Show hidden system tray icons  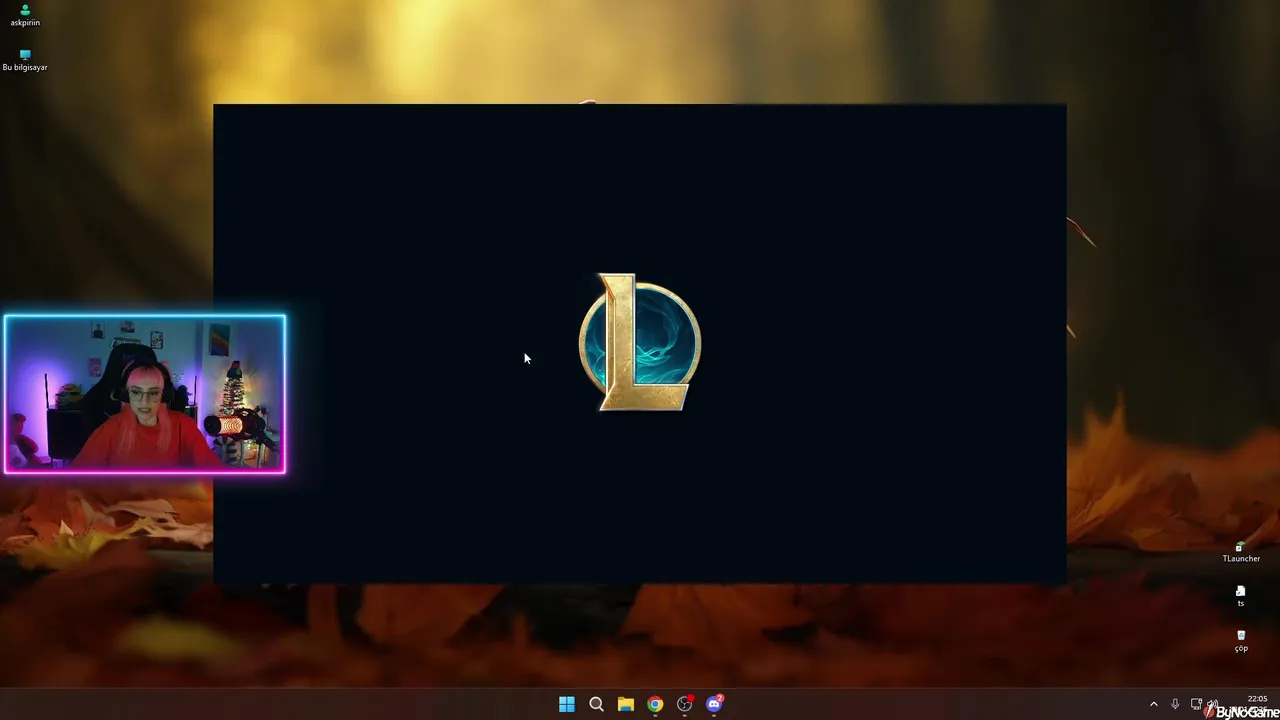point(1153,704)
